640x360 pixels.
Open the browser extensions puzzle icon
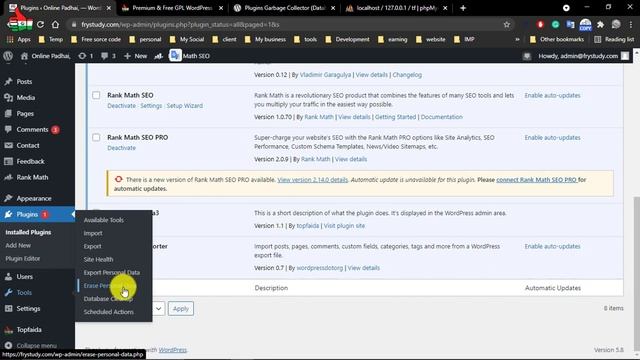pyautogui.click(x=600, y=24)
